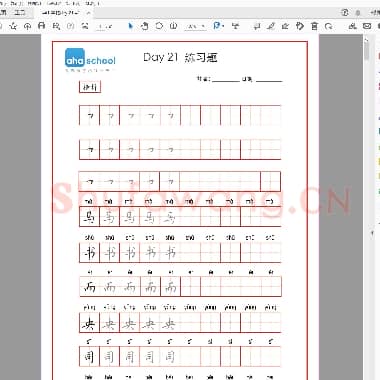Click the trash delete icon

[314, 26]
